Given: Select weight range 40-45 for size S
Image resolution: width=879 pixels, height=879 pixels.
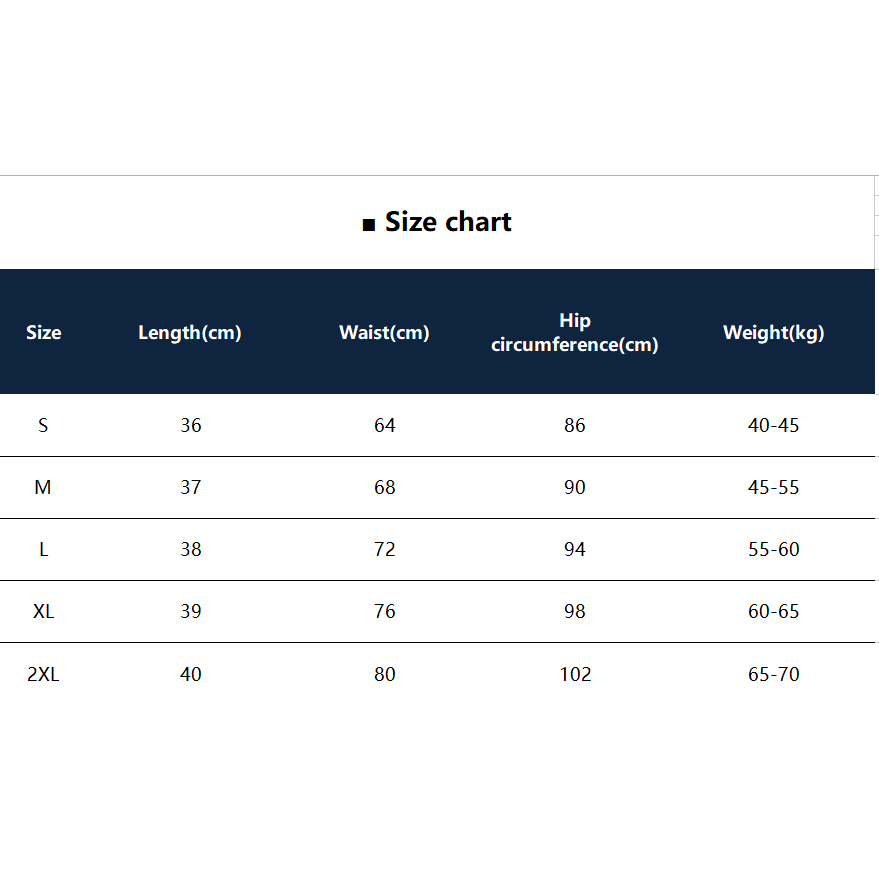Looking at the screenshot, I should tap(774, 426).
